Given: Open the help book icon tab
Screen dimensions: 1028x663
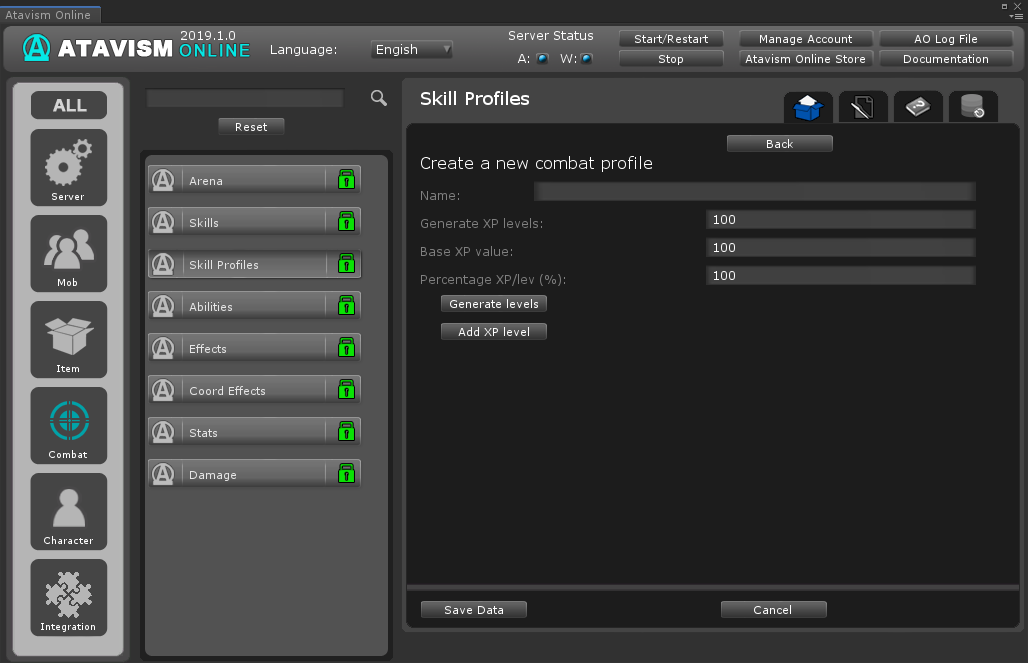Looking at the screenshot, I should click(917, 106).
